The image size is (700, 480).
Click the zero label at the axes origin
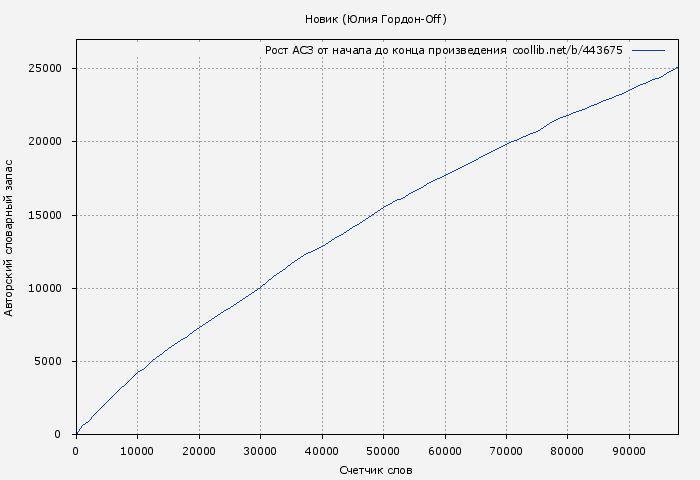pyautogui.click(x=76, y=451)
